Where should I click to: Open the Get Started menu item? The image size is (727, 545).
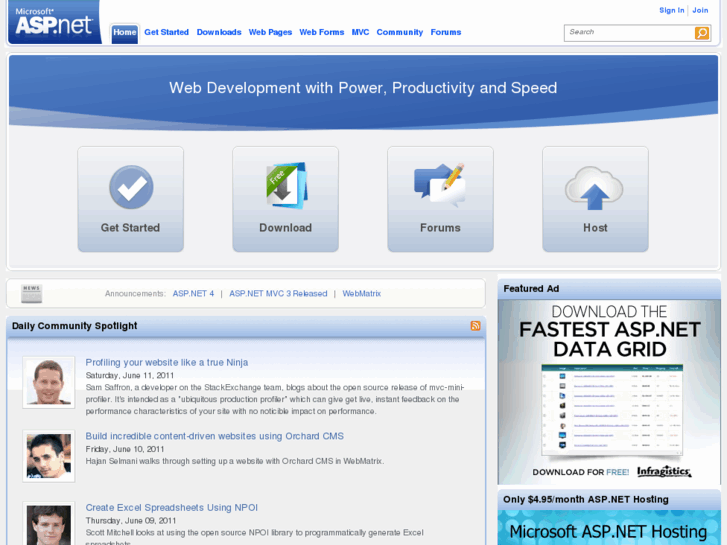166,32
